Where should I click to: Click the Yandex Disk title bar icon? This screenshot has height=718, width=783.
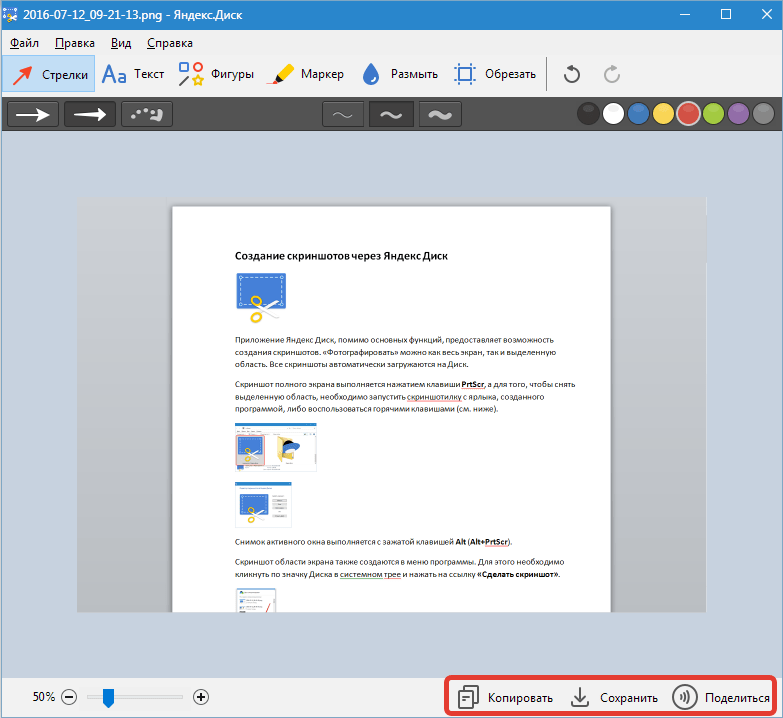point(10,14)
